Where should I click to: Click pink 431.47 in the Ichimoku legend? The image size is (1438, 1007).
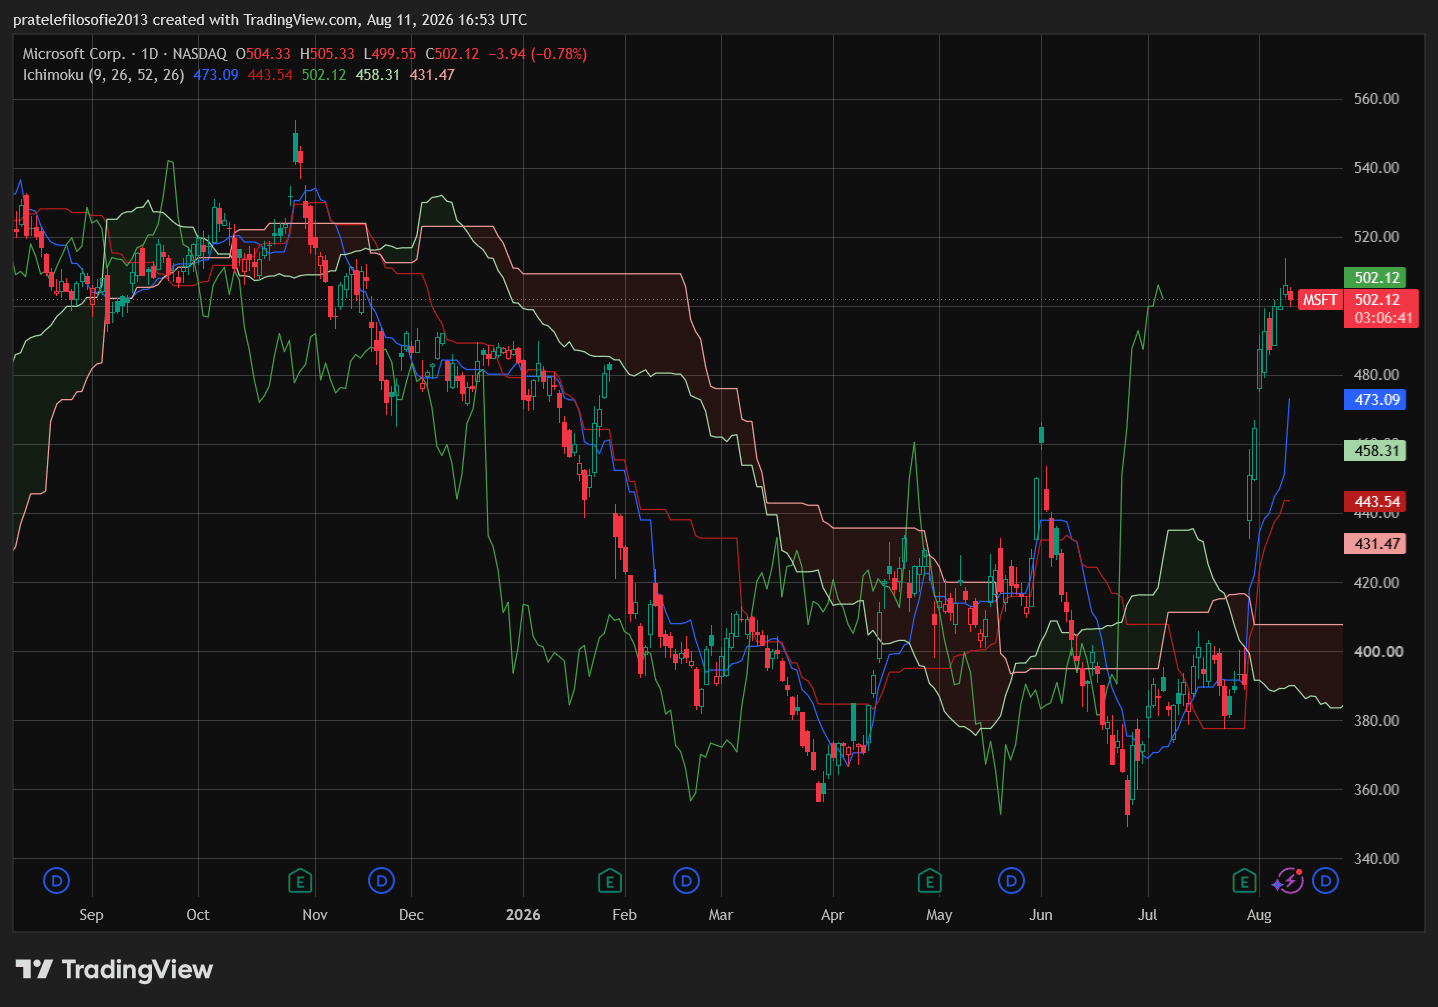tap(432, 75)
